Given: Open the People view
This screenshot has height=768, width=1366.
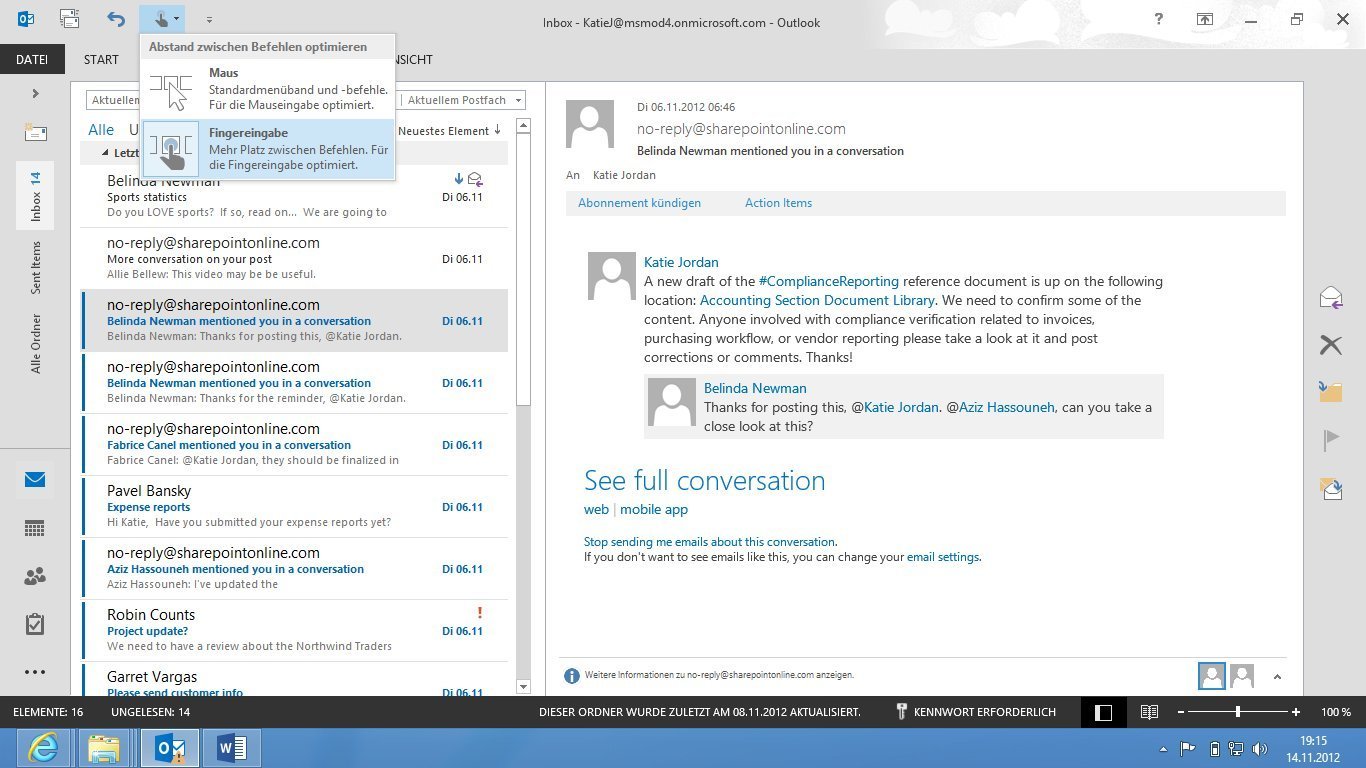Looking at the screenshot, I should click(35, 576).
